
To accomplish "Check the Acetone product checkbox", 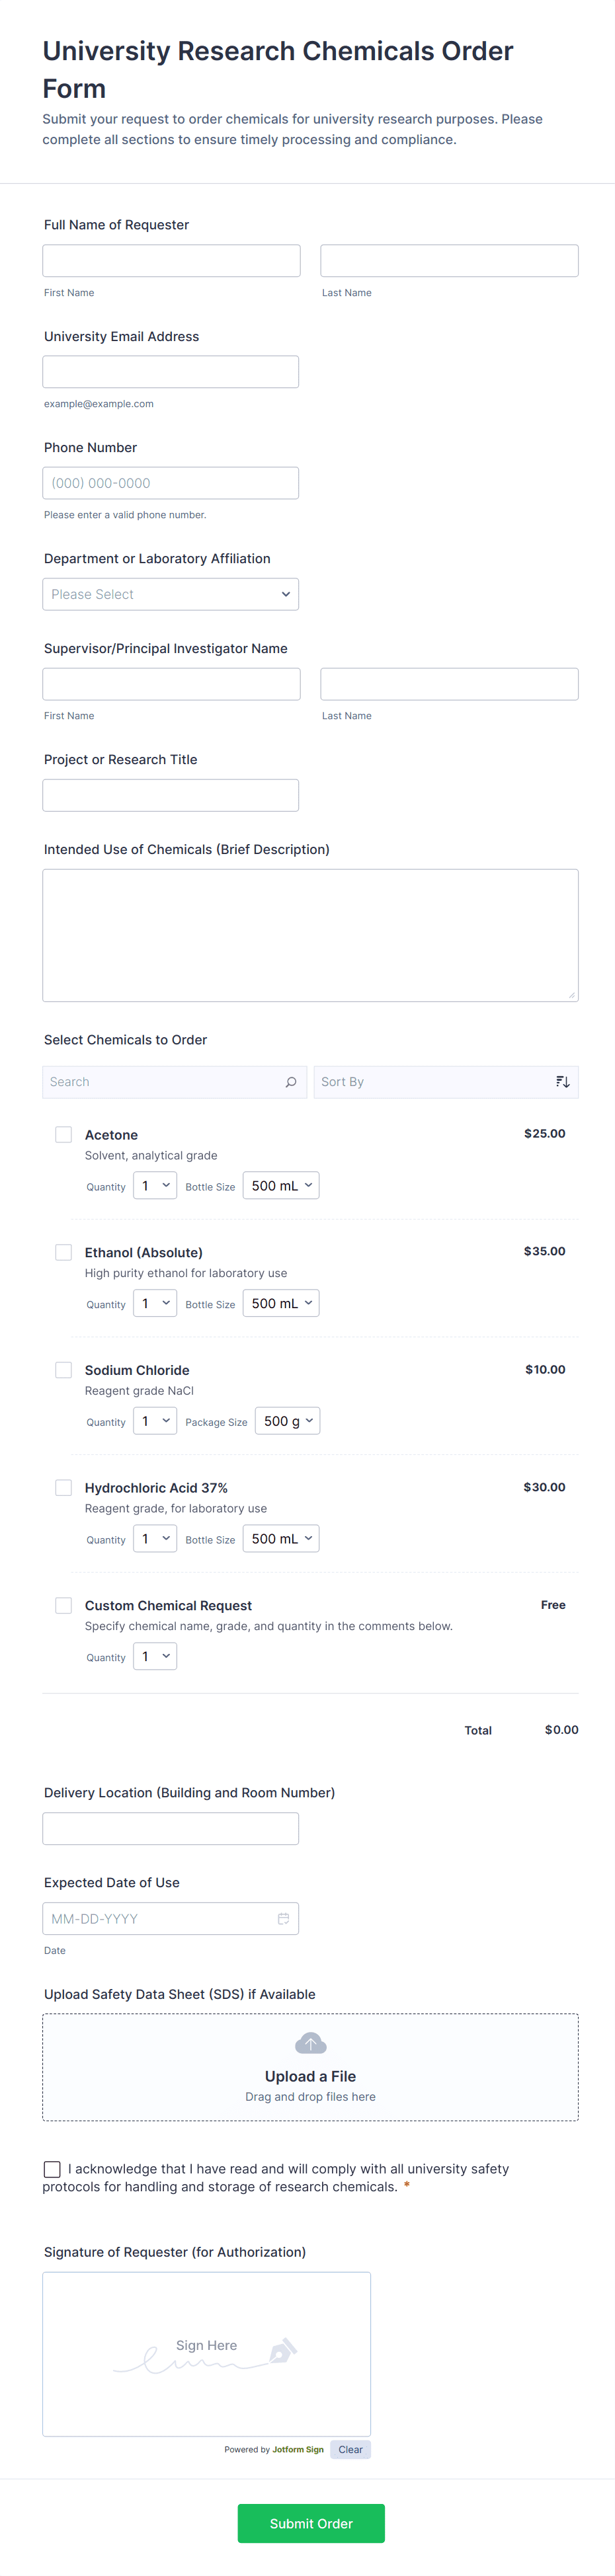I will coord(64,1135).
